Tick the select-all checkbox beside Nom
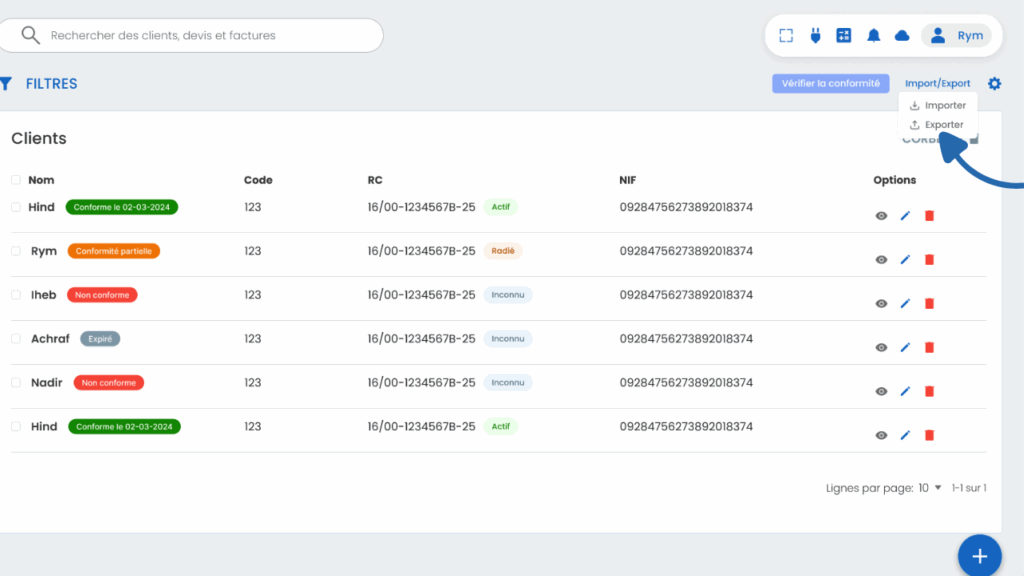1024x576 pixels. point(16,181)
